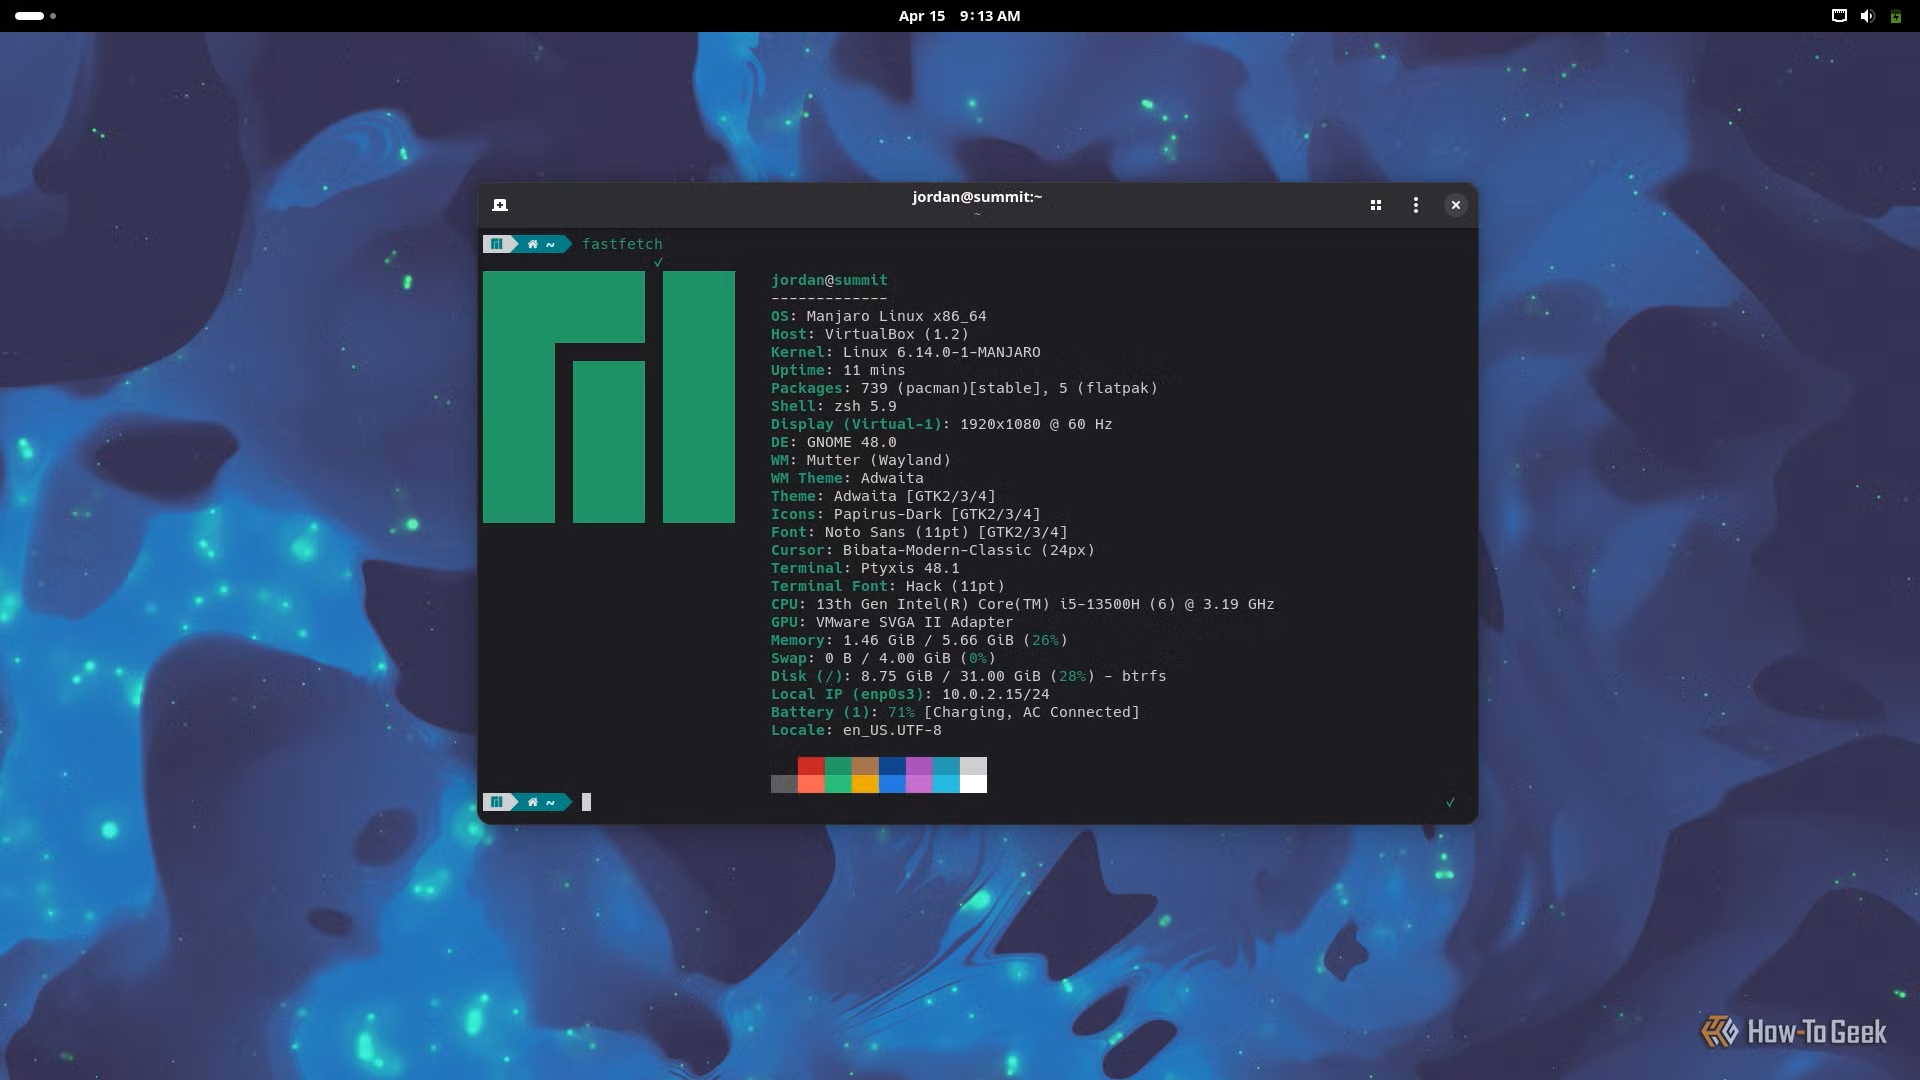Viewport: 1920px width, 1080px height.
Task: Click the green Manjaro ASCII logo artwork
Action: click(x=610, y=397)
